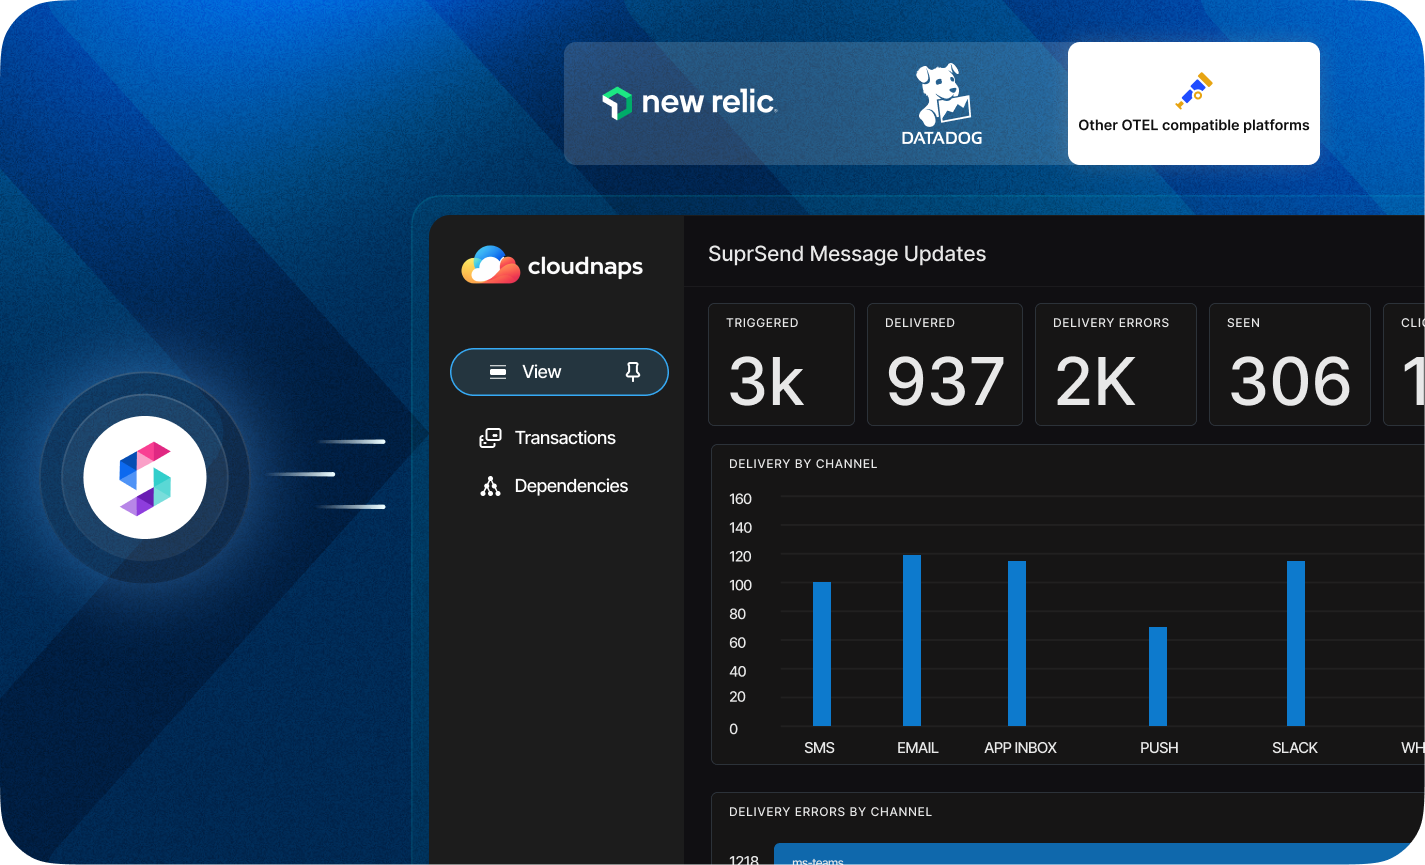Click the SLACK bar in chart
The image size is (1425, 865).
[1296, 643]
